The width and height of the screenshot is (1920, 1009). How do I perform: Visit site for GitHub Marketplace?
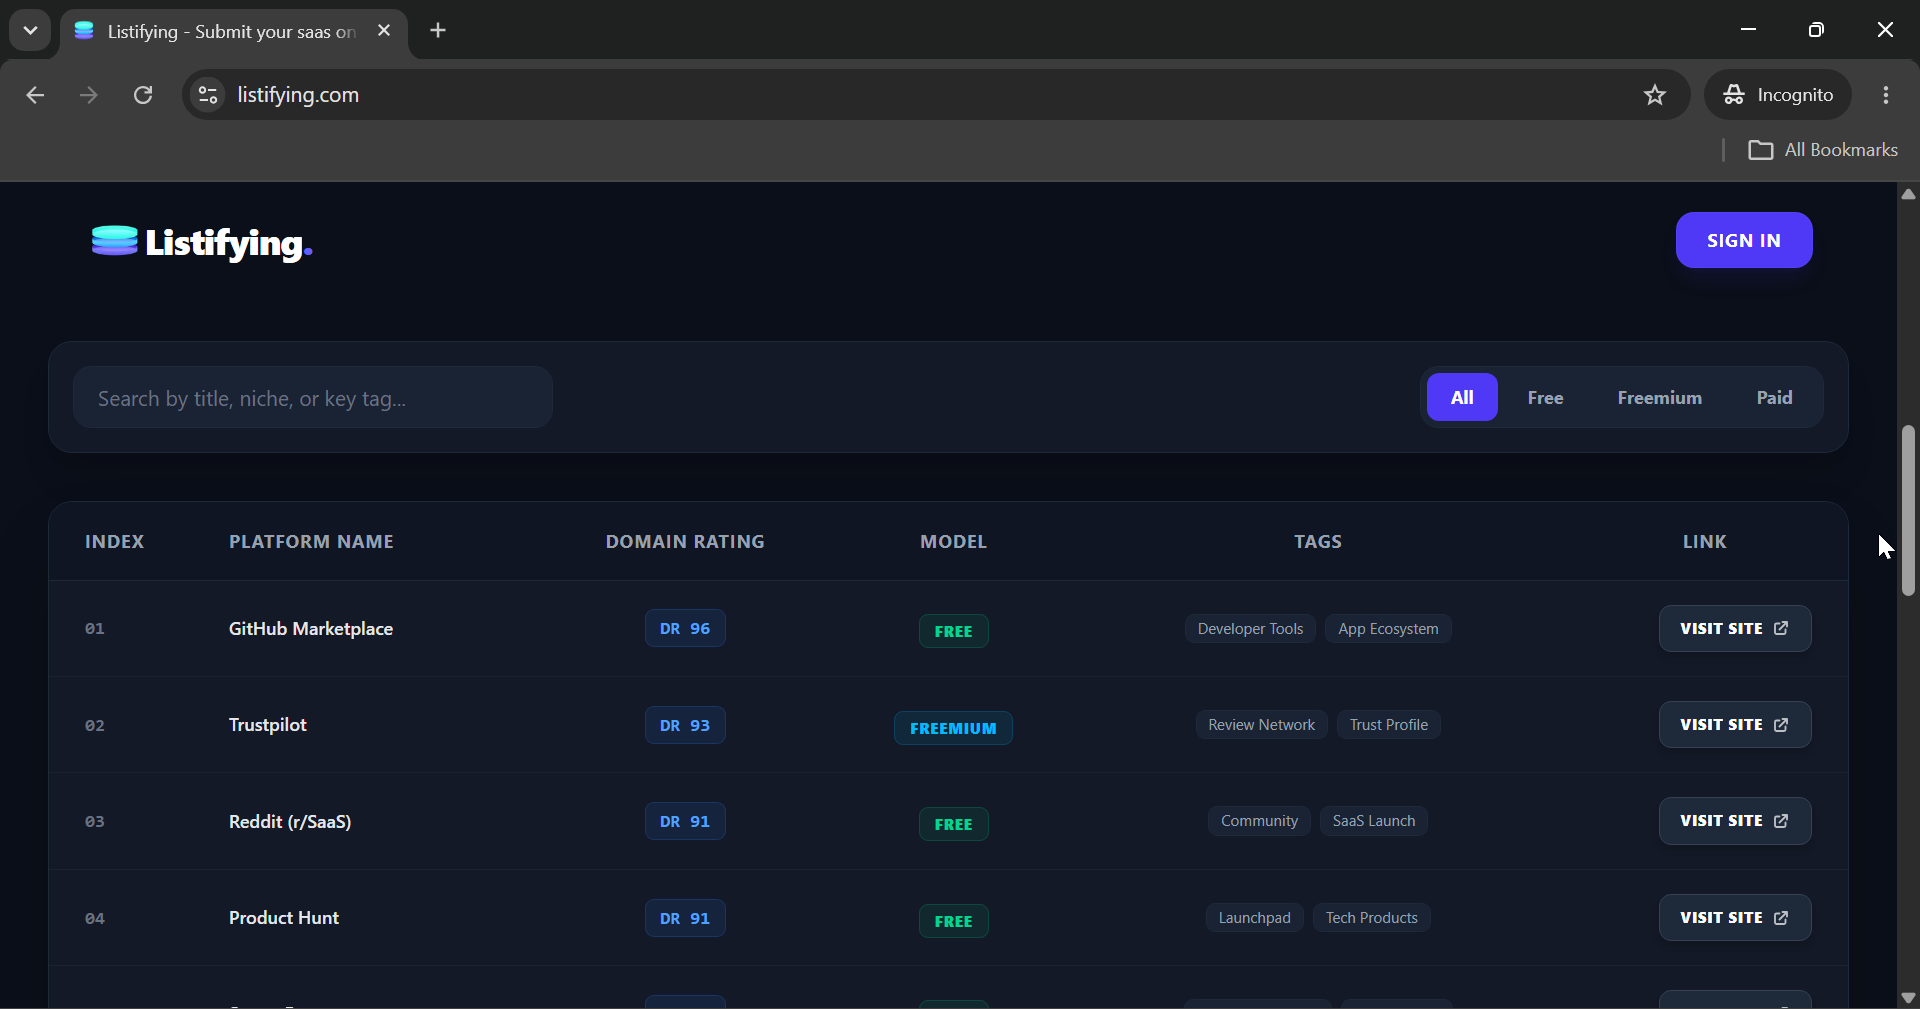tap(1735, 629)
